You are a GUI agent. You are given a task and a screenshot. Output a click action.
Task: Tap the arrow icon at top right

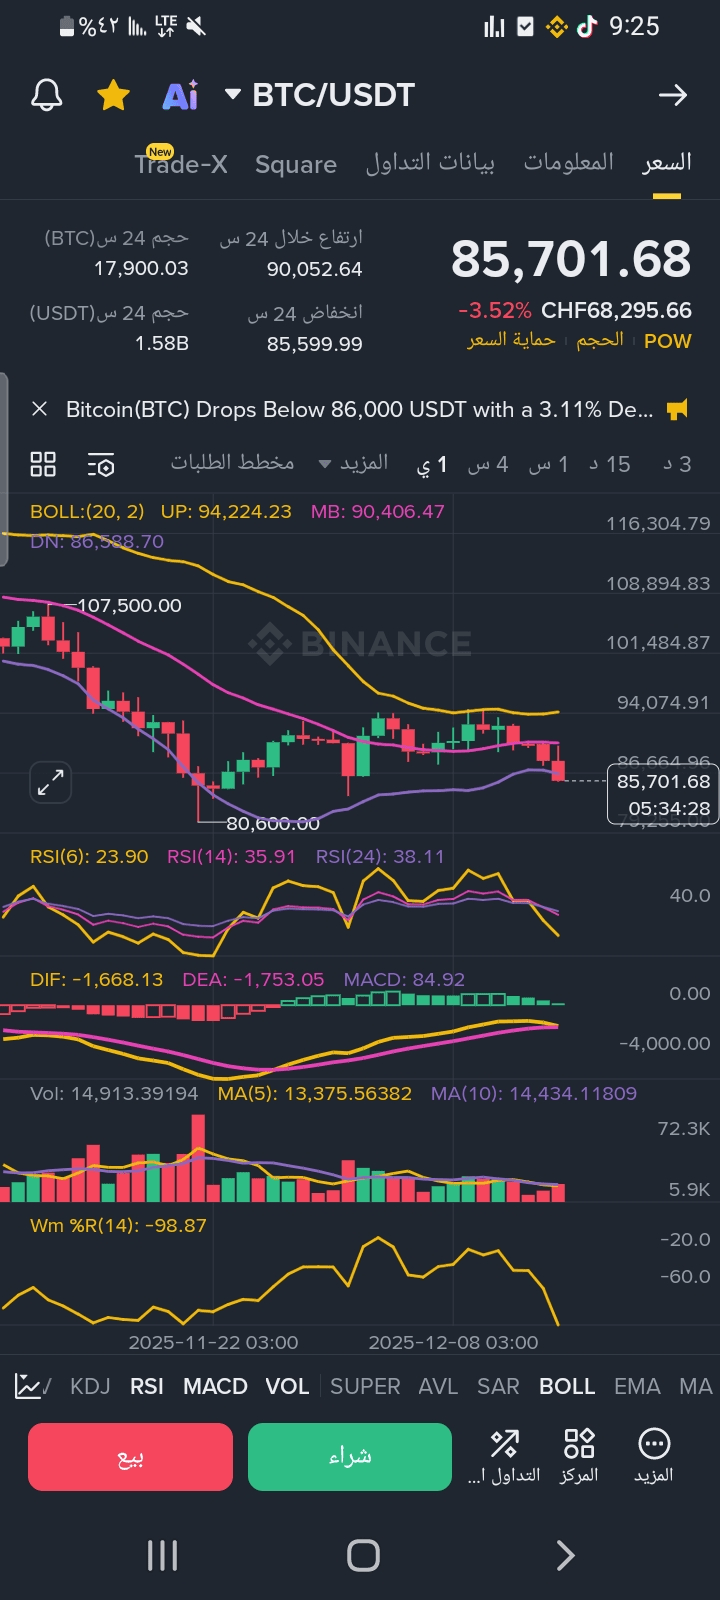click(x=673, y=95)
